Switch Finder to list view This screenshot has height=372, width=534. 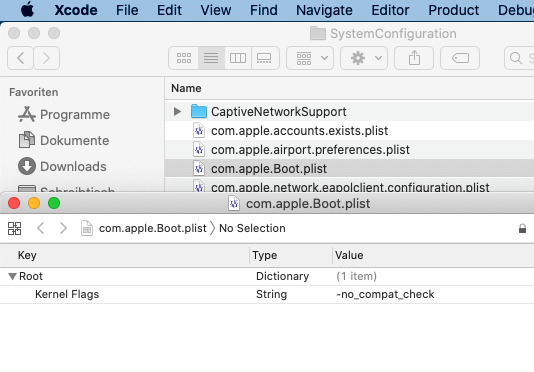pyautogui.click(x=211, y=58)
